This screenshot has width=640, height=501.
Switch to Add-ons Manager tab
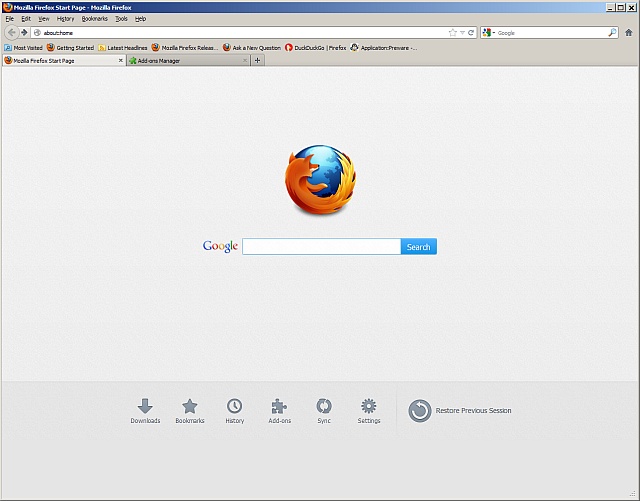(188, 60)
